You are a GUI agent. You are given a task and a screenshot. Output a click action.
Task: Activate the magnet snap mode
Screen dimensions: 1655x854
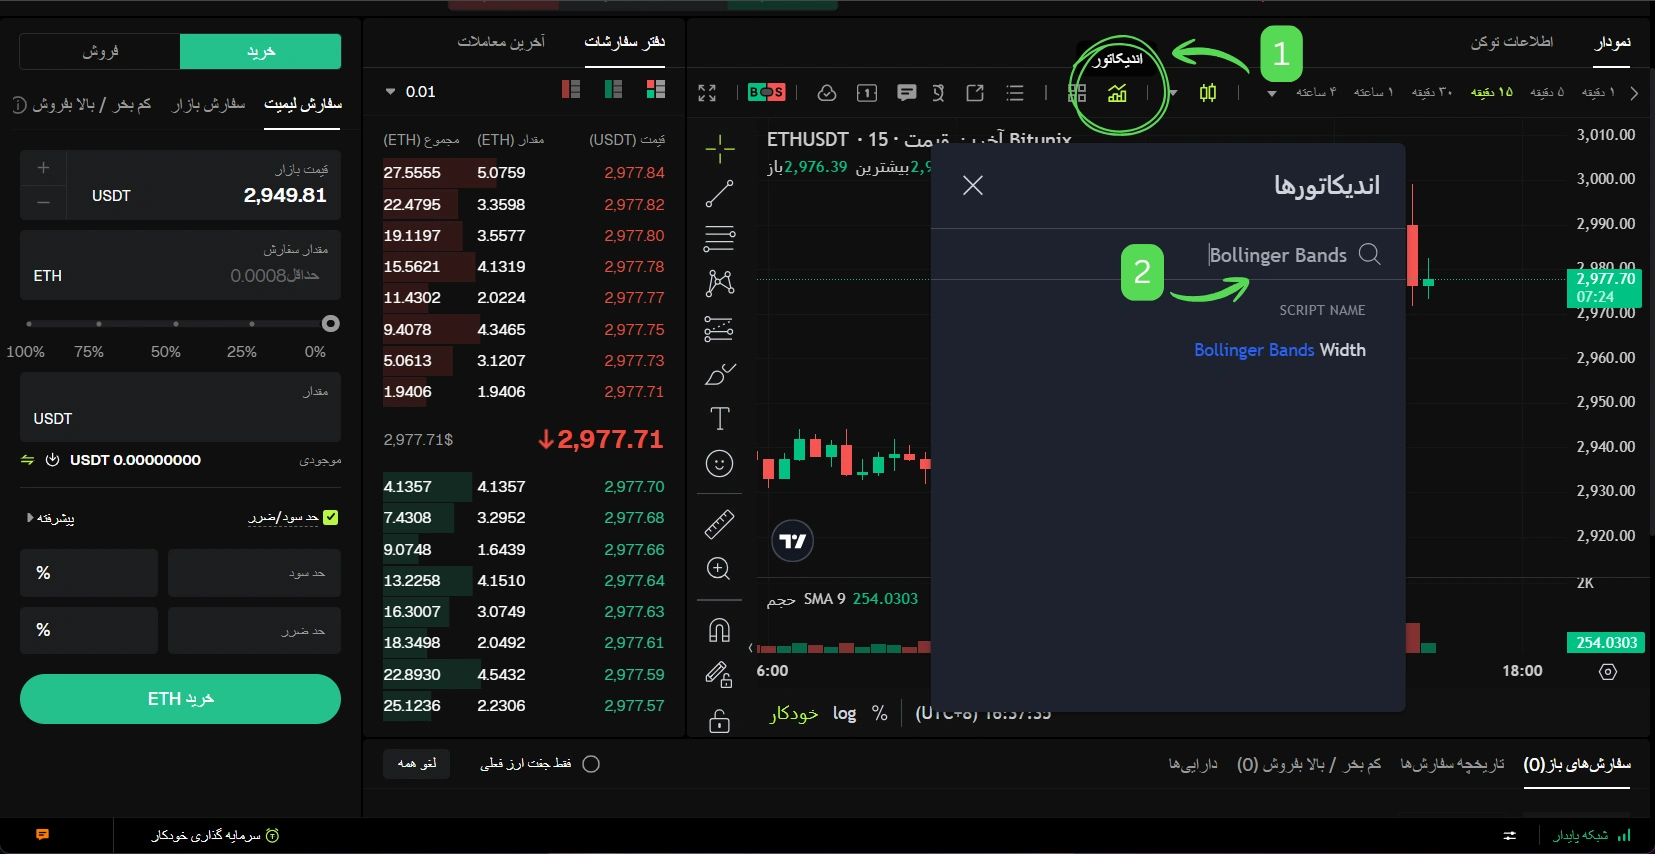[x=719, y=630]
